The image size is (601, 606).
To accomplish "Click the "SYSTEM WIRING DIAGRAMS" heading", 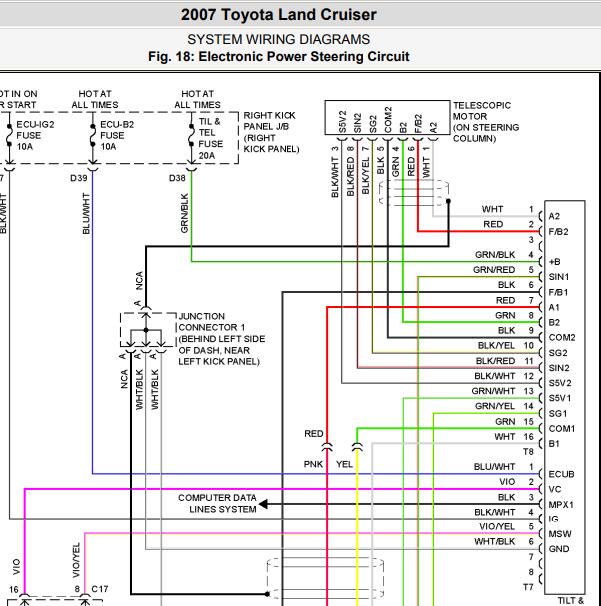I will click(x=279, y=39).
